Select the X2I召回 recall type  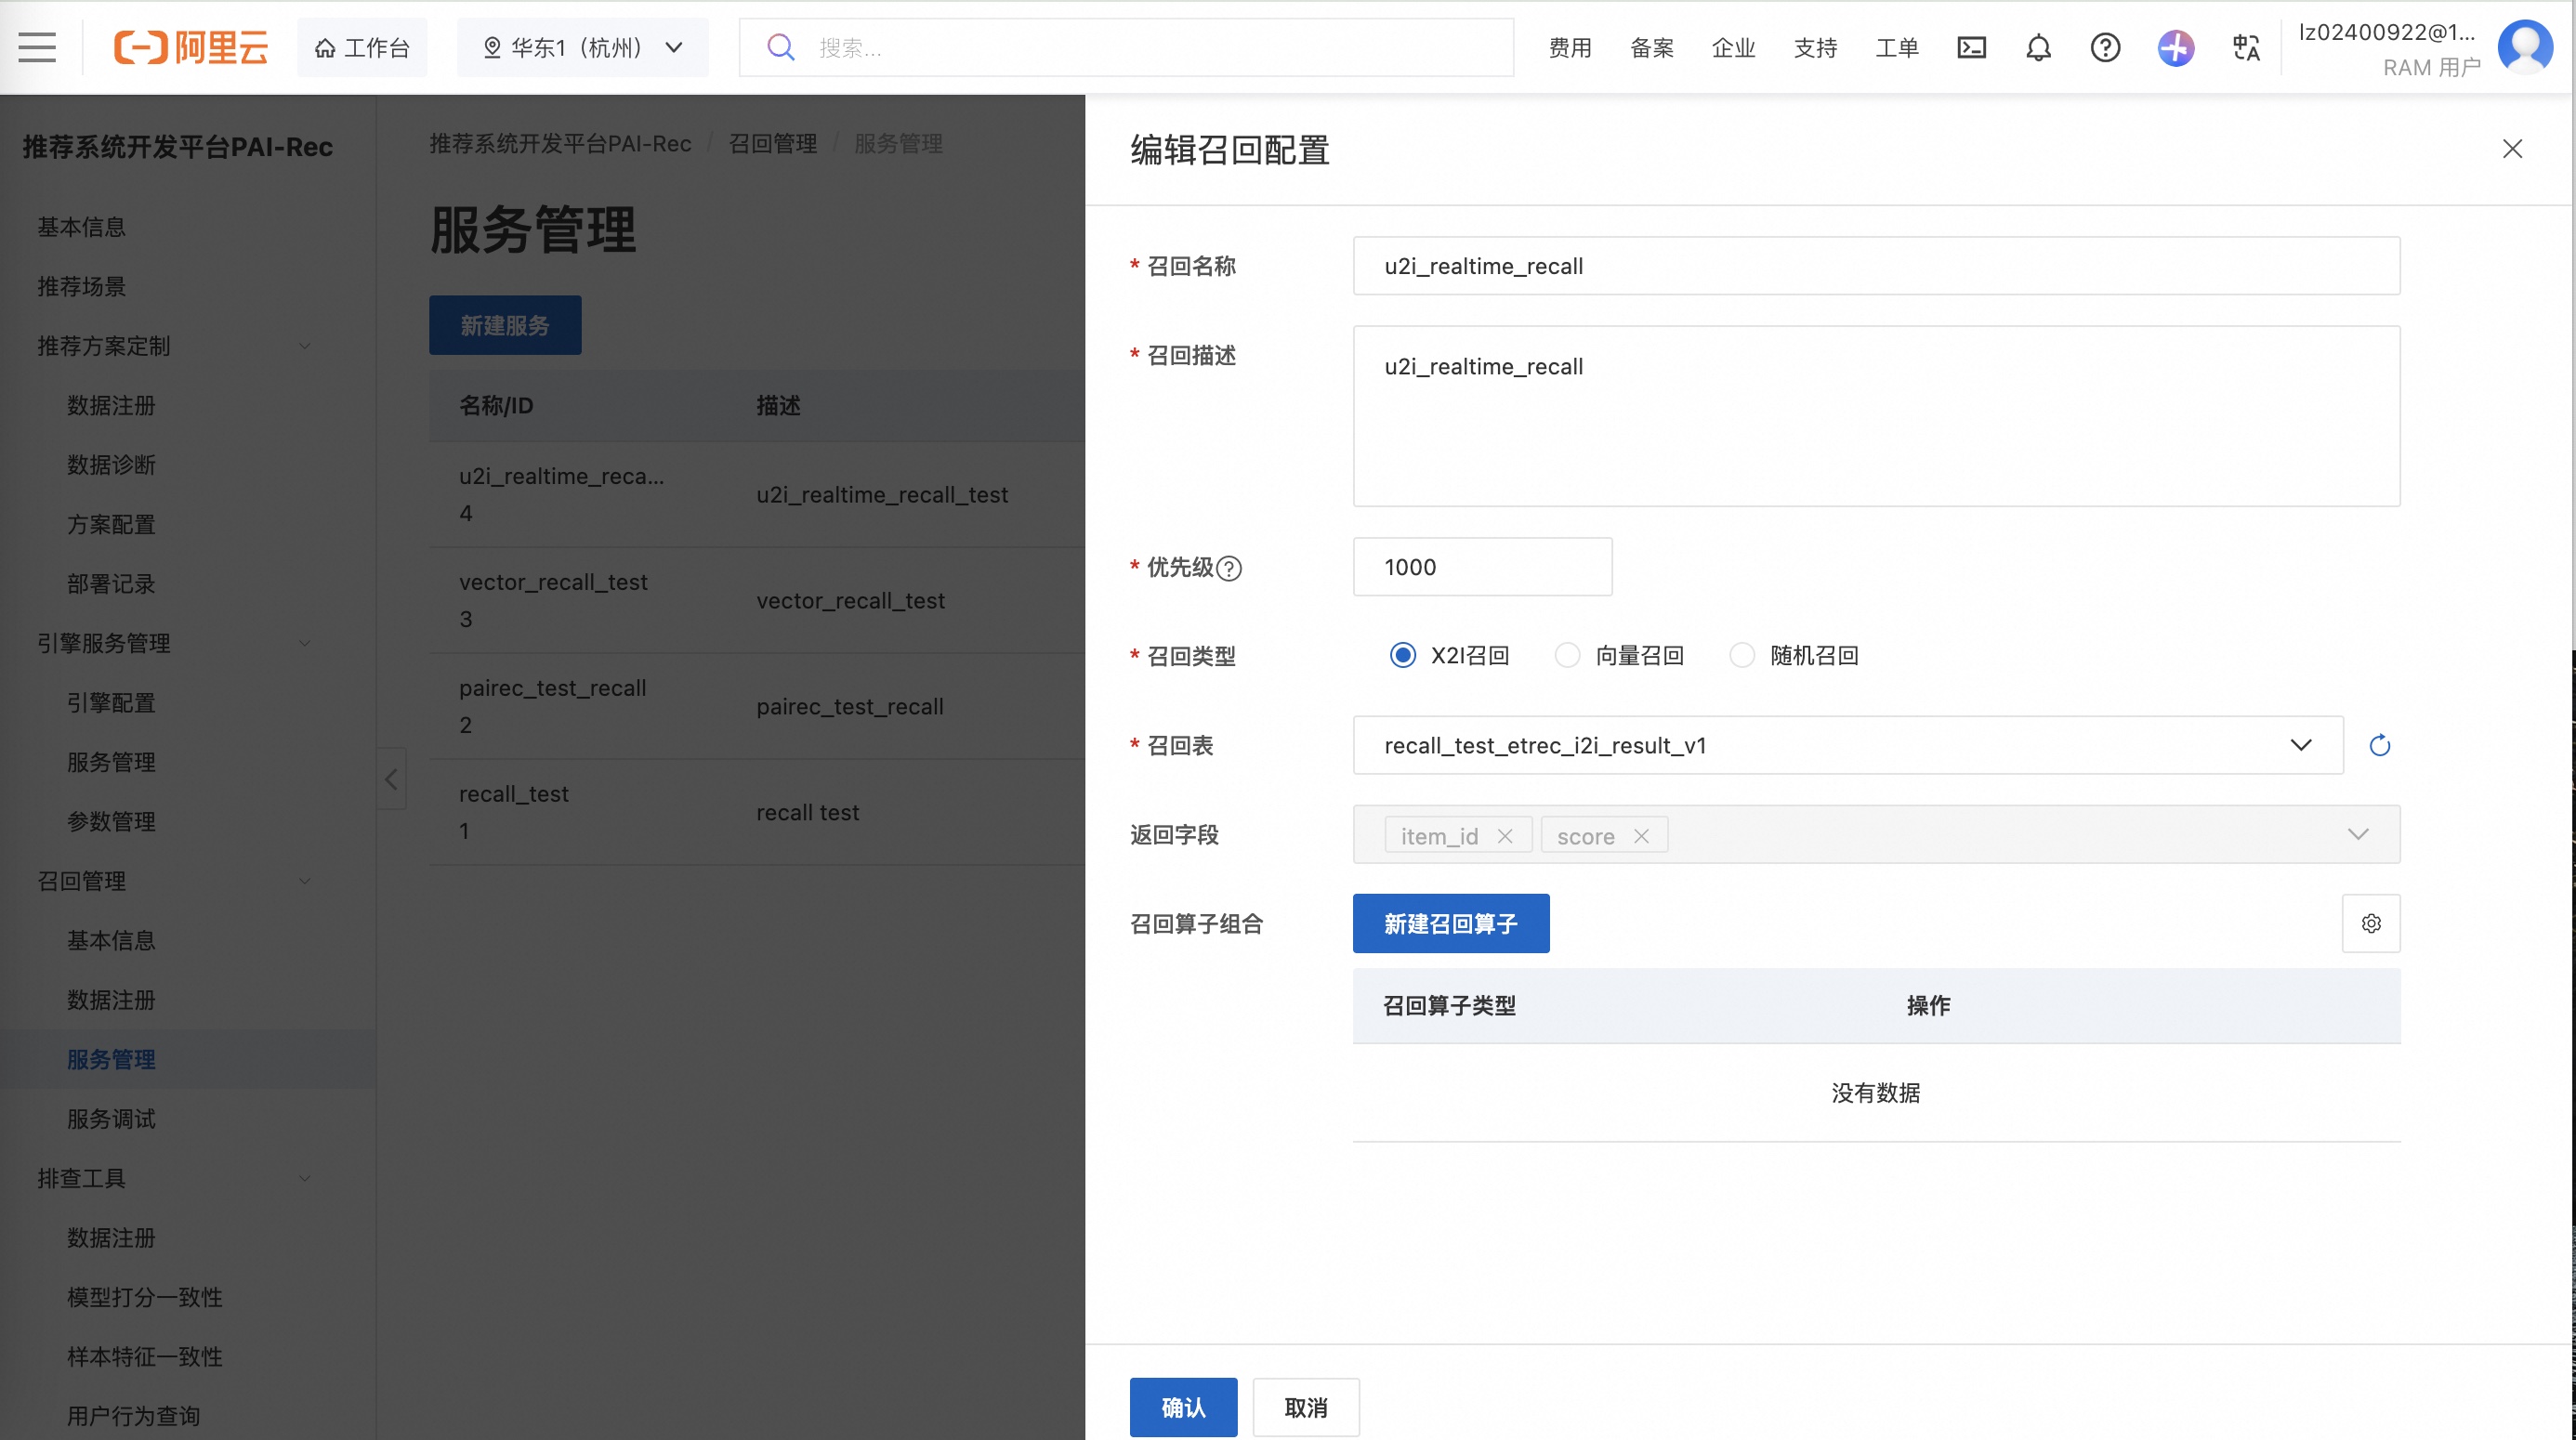pyautogui.click(x=1403, y=655)
